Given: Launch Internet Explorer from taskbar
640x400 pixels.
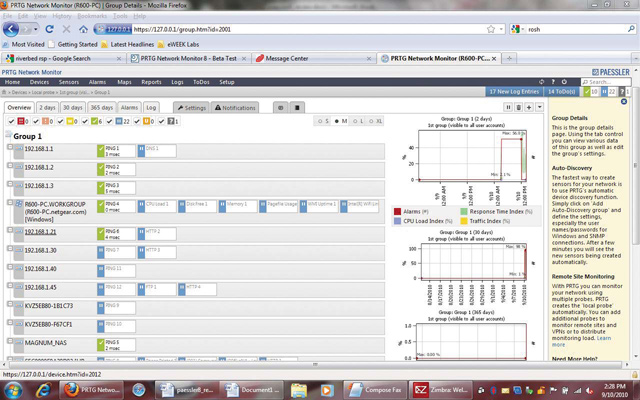Looking at the screenshot, I should coord(43,390).
